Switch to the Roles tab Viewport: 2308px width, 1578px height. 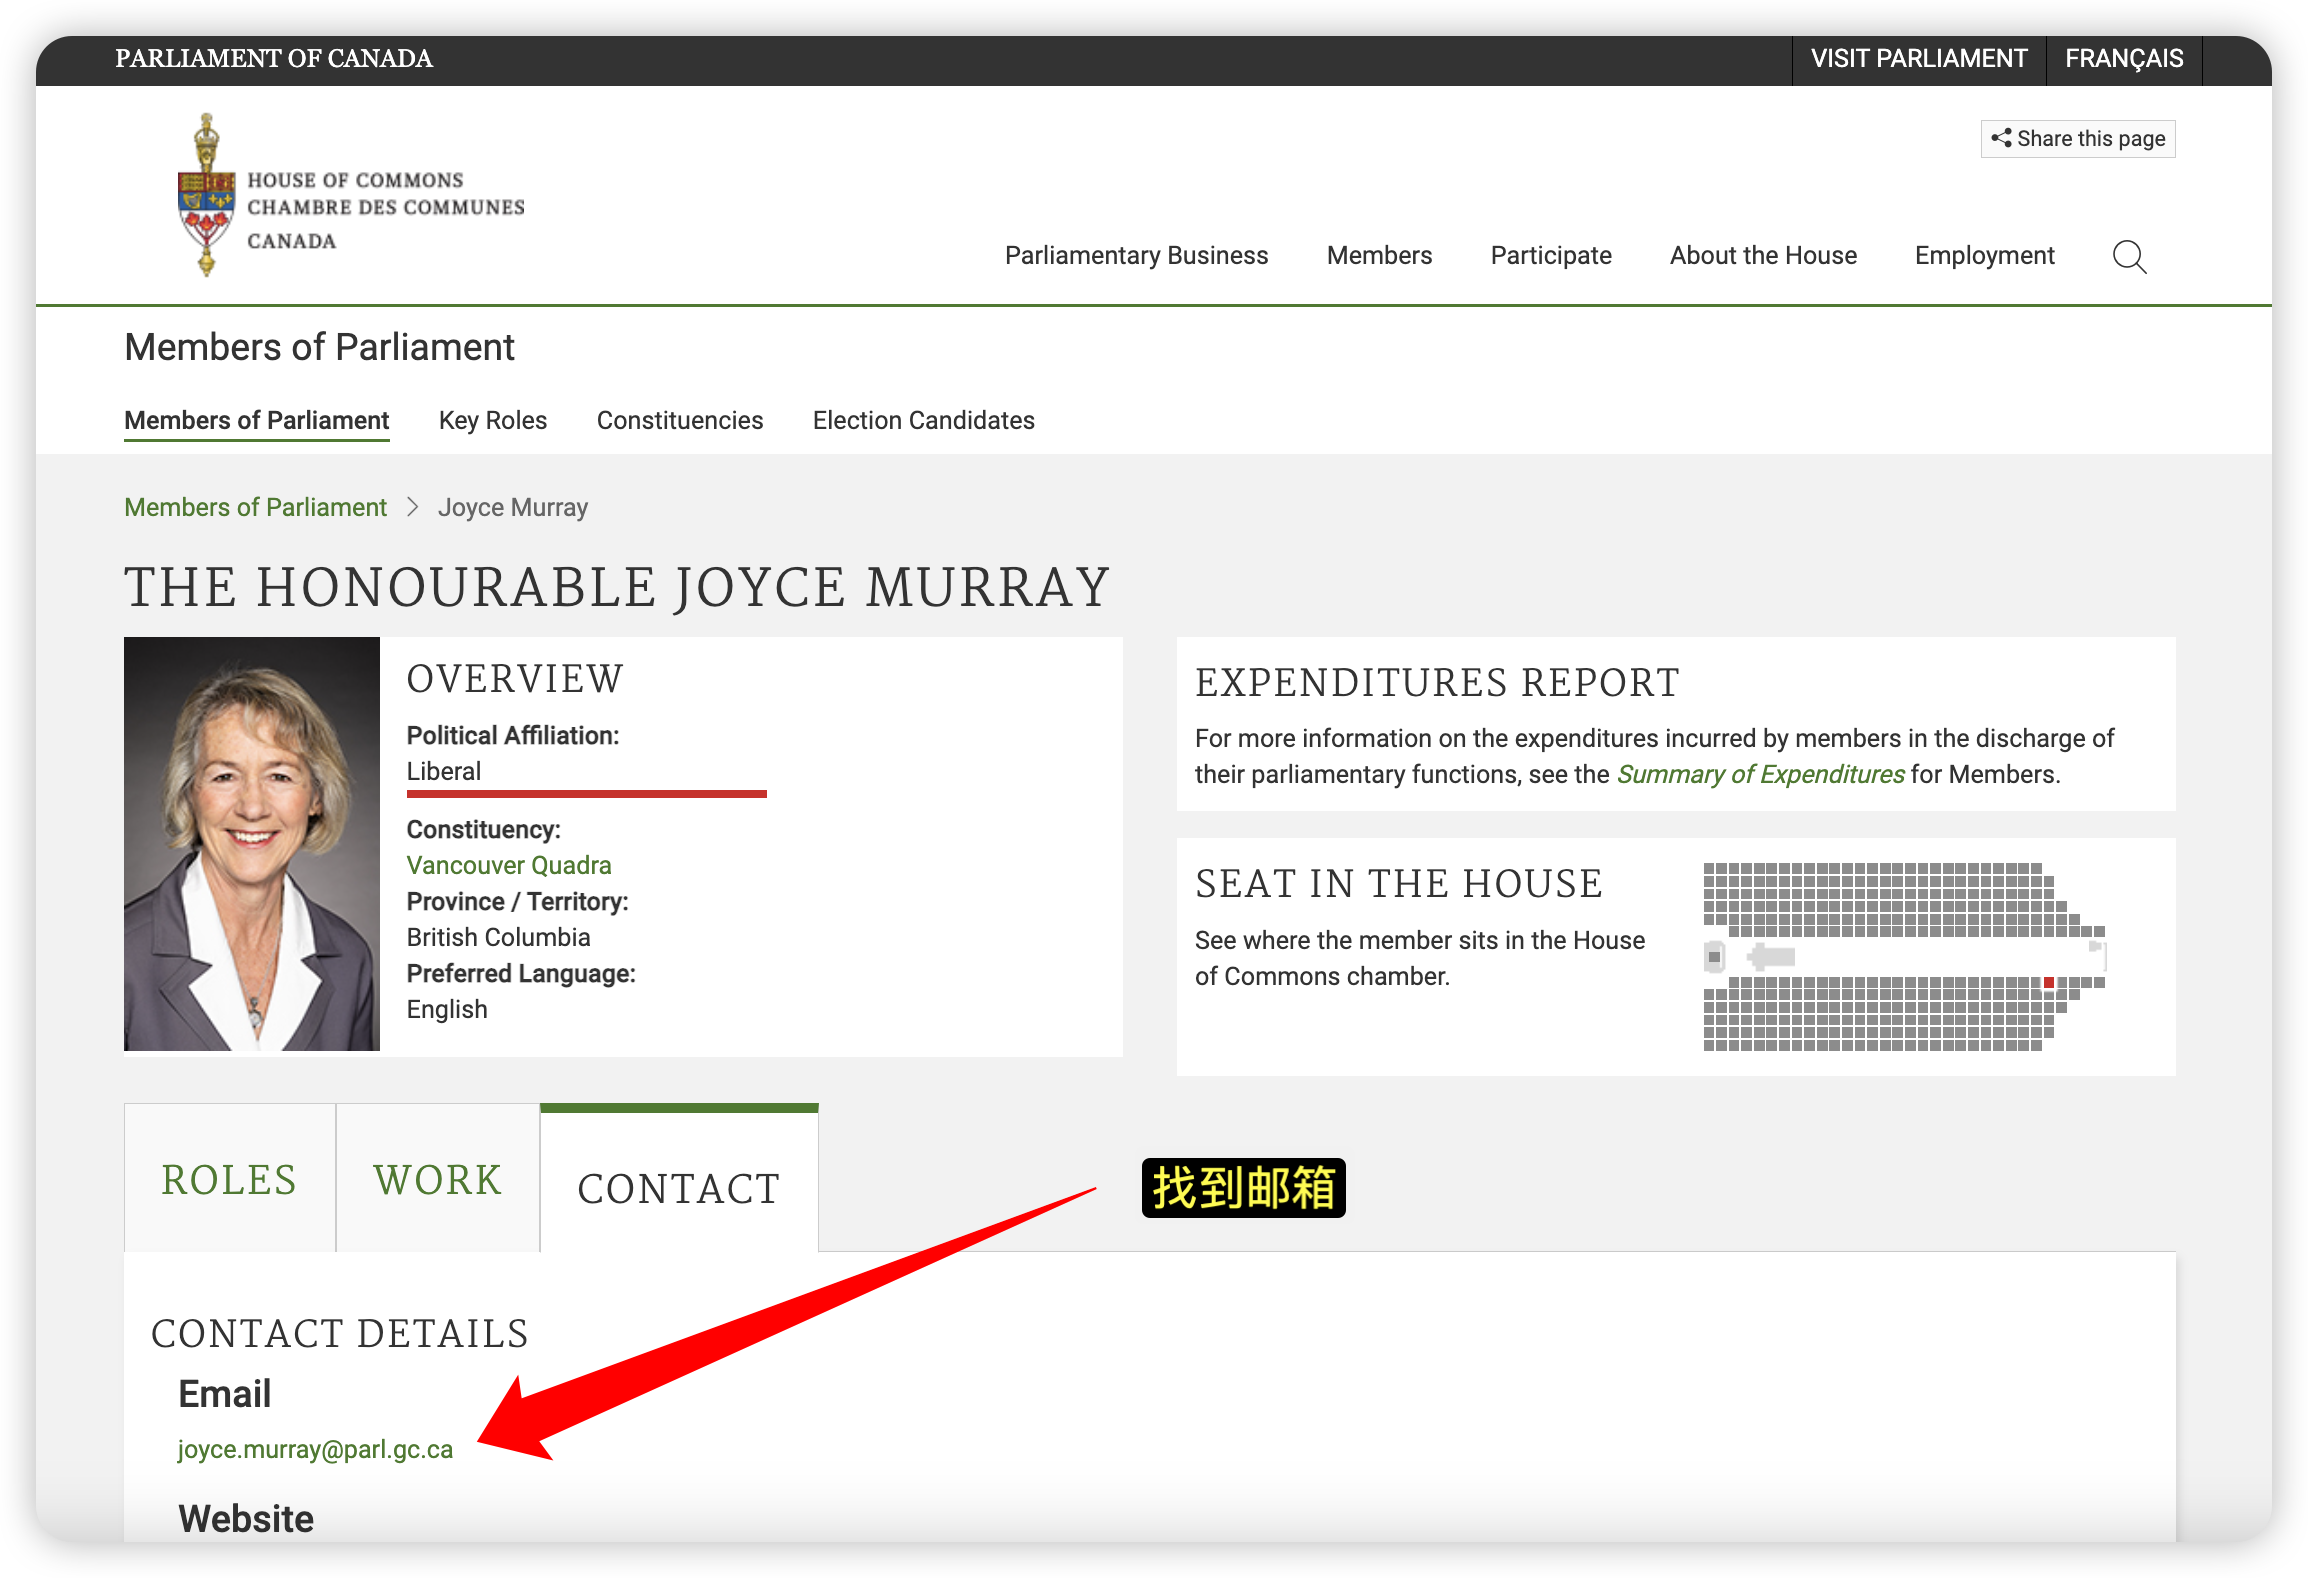[229, 1180]
